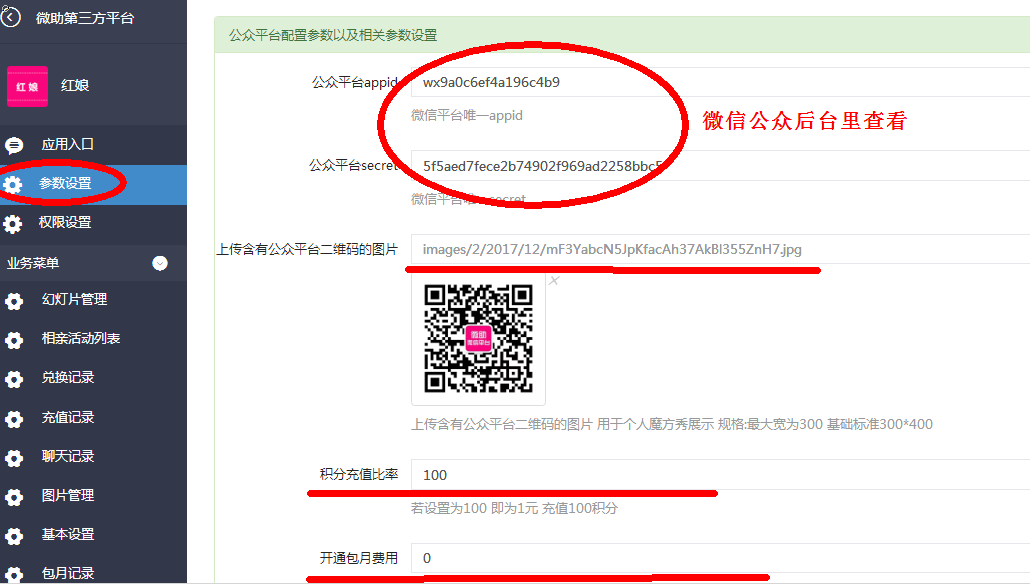The image size is (1030, 584).
Task: Click the hint 若设置为100 即为1元 充值100积分
Action: tap(514, 508)
